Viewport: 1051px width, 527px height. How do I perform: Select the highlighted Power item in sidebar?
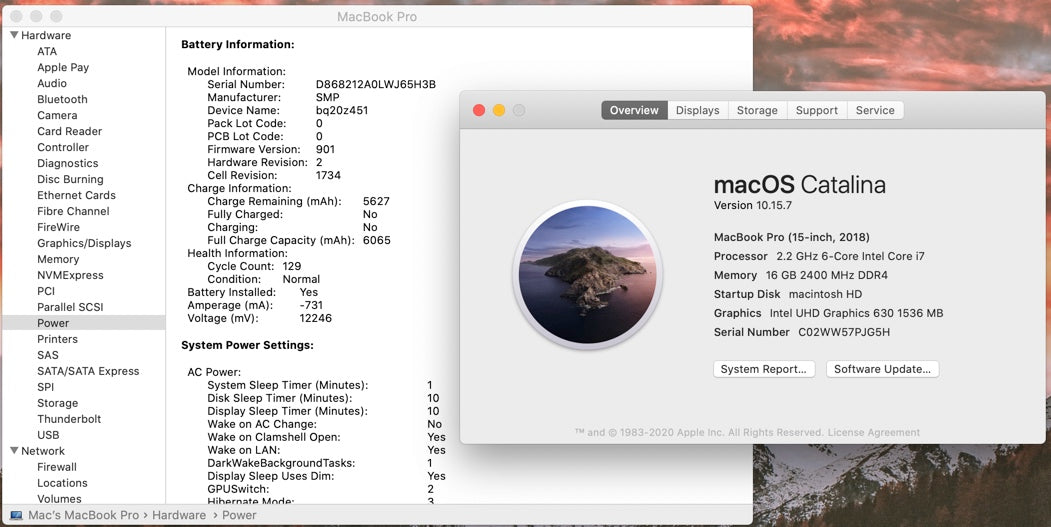tap(84, 323)
